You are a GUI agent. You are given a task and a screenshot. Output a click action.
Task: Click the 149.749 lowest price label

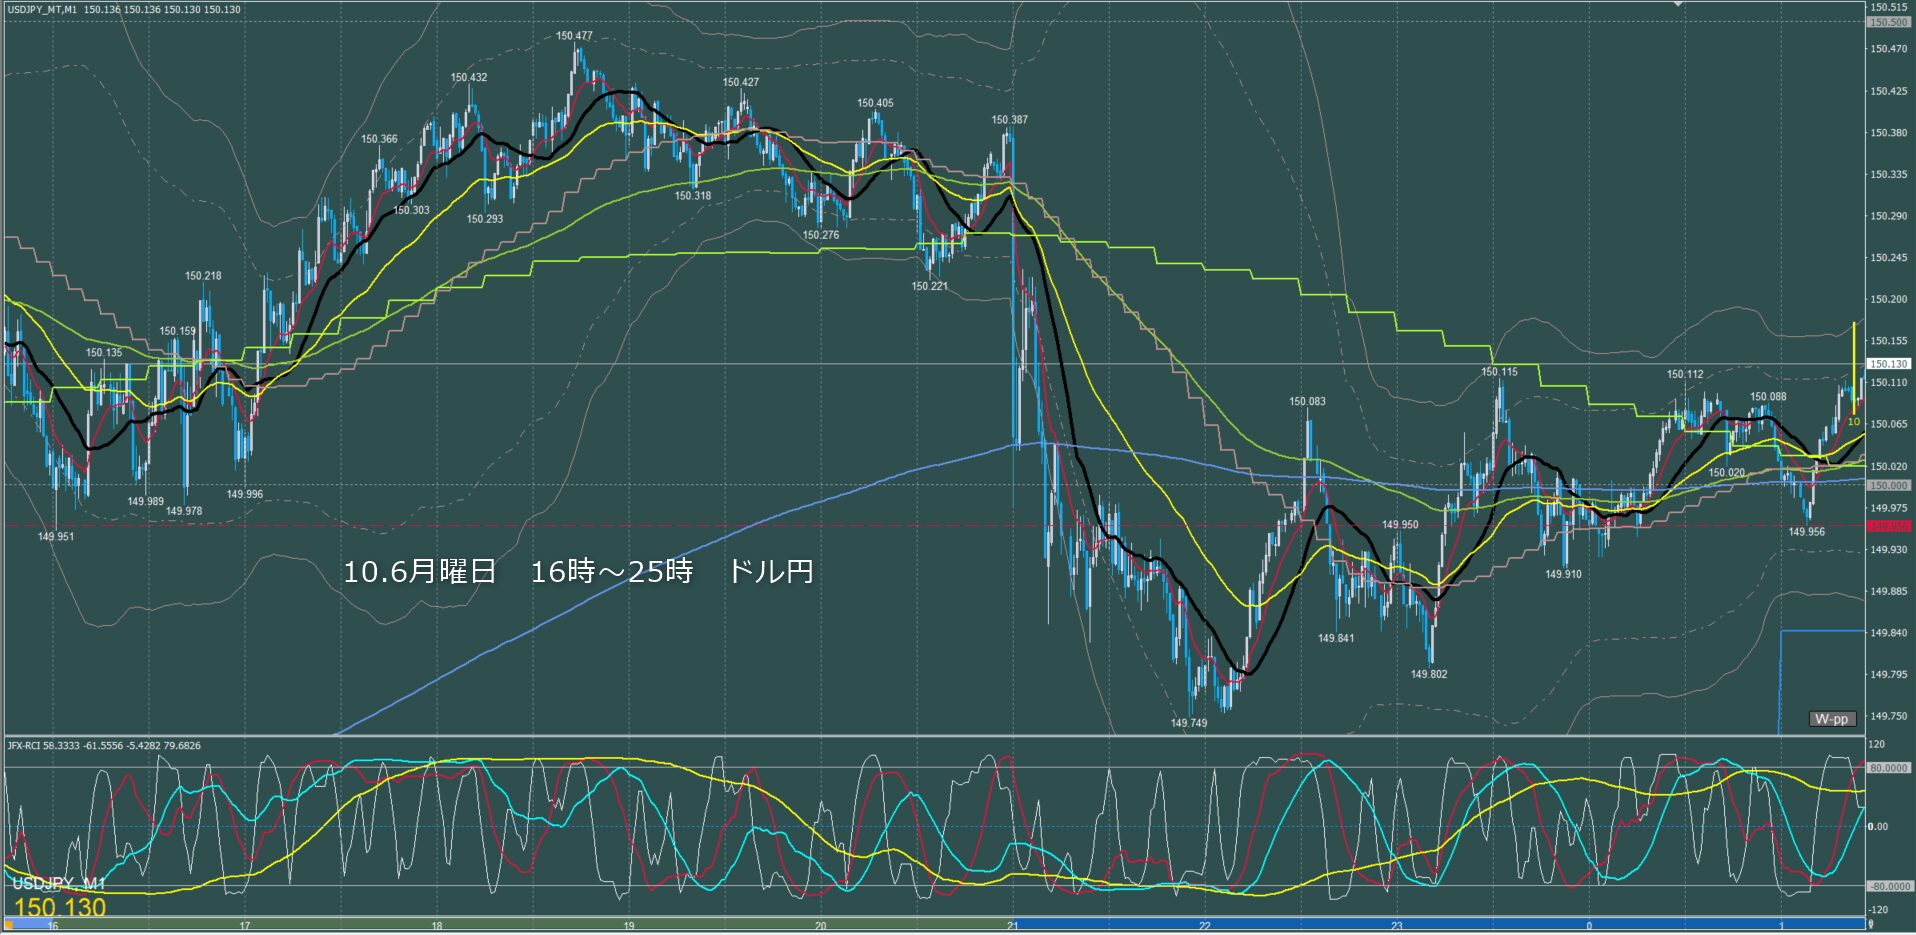point(1189,723)
